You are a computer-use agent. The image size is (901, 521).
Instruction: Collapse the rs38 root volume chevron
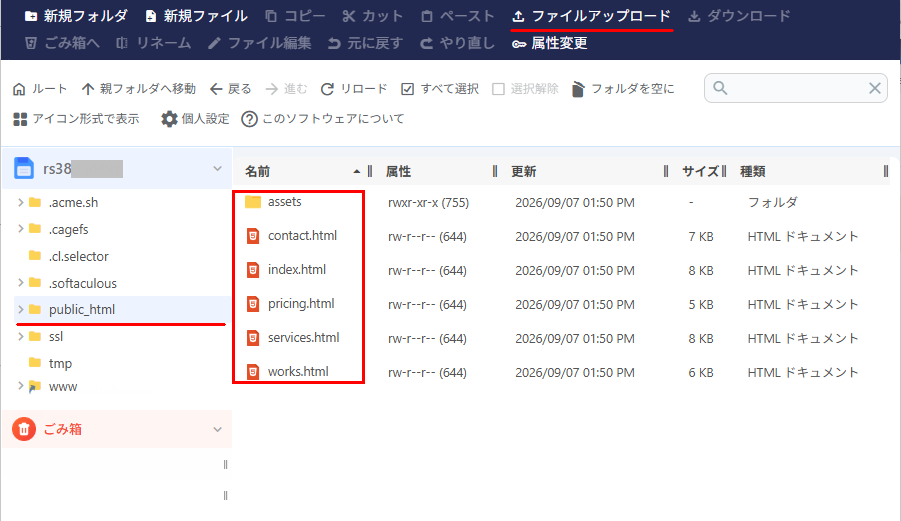click(x=217, y=169)
